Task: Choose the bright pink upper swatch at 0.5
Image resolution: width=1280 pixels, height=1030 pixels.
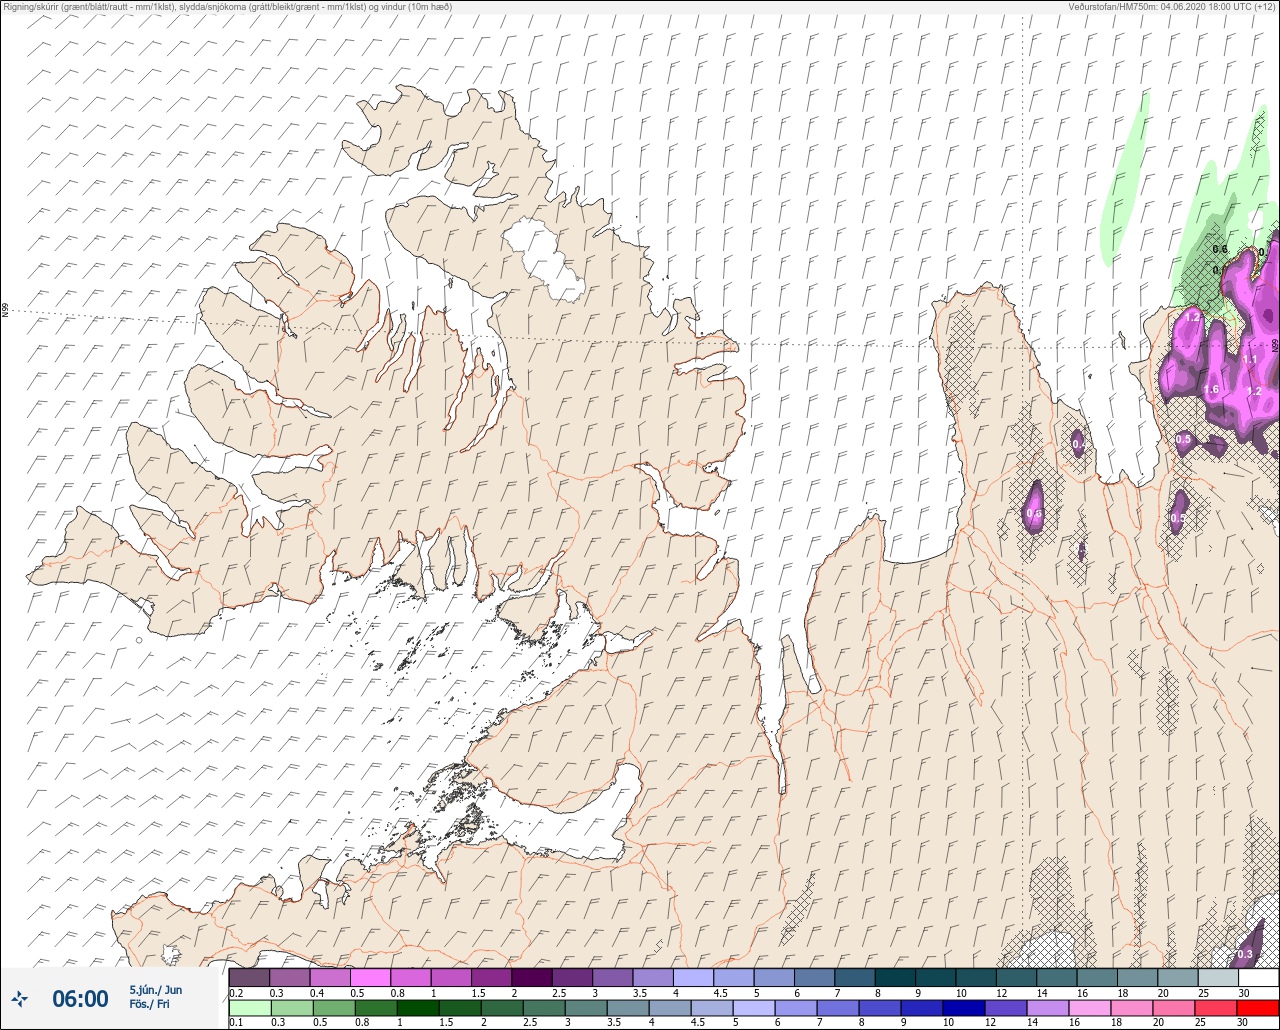Action: (x=371, y=977)
